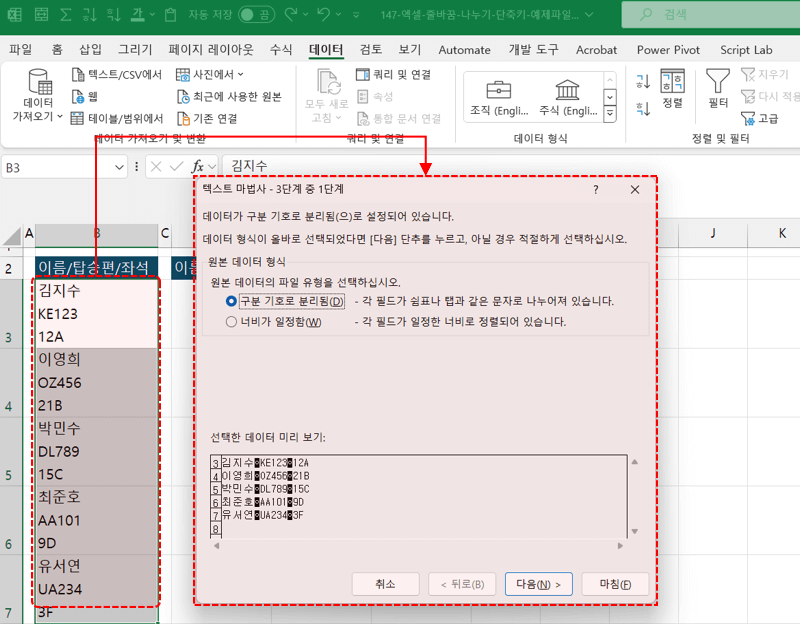Expand the data types gallery chevron
800x624 pixels.
(608, 113)
